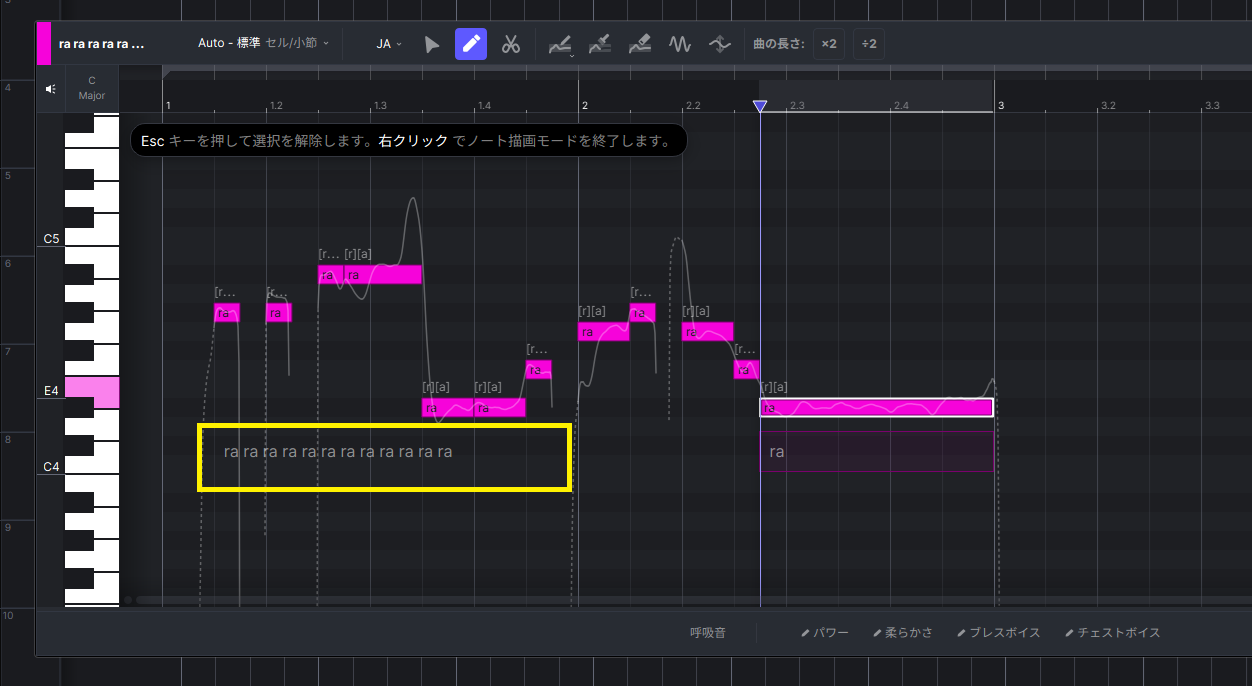This screenshot has width=1252, height=686.
Task: Click the magenta track color swatch
Action: (x=44, y=44)
